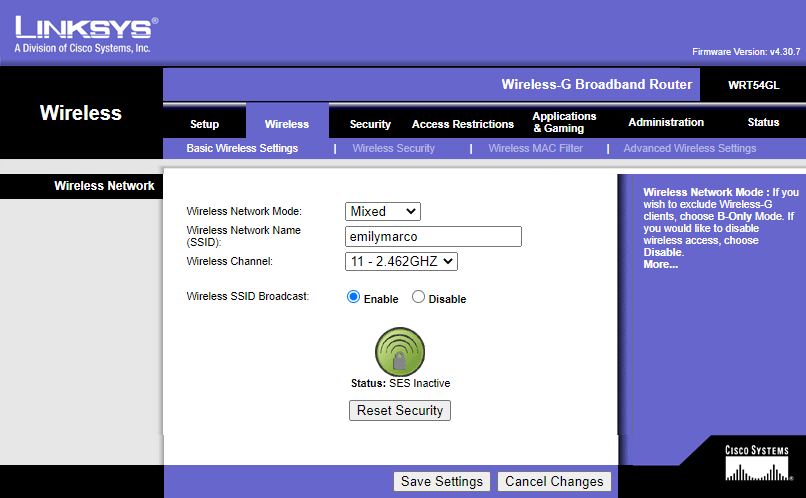The height and width of the screenshot is (498, 806).
Task: Open Wireless MAC Filter subtab
Action: click(x=536, y=148)
